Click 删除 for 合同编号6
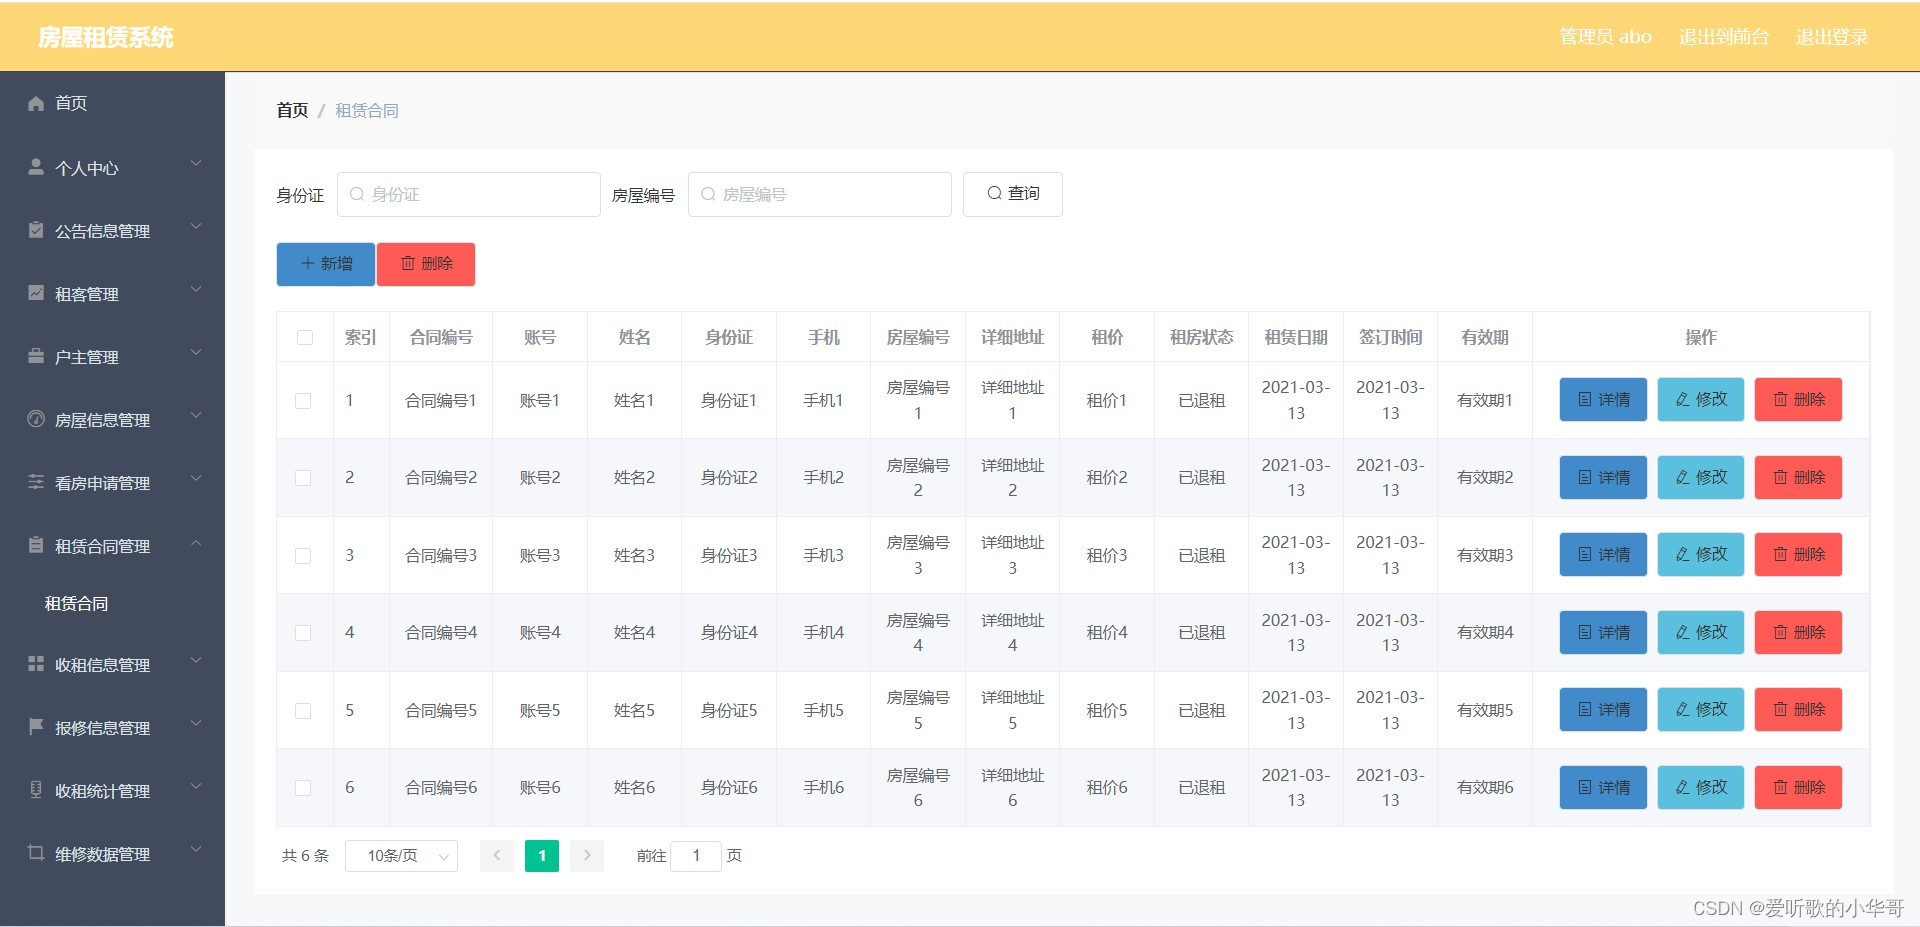 1798,787
